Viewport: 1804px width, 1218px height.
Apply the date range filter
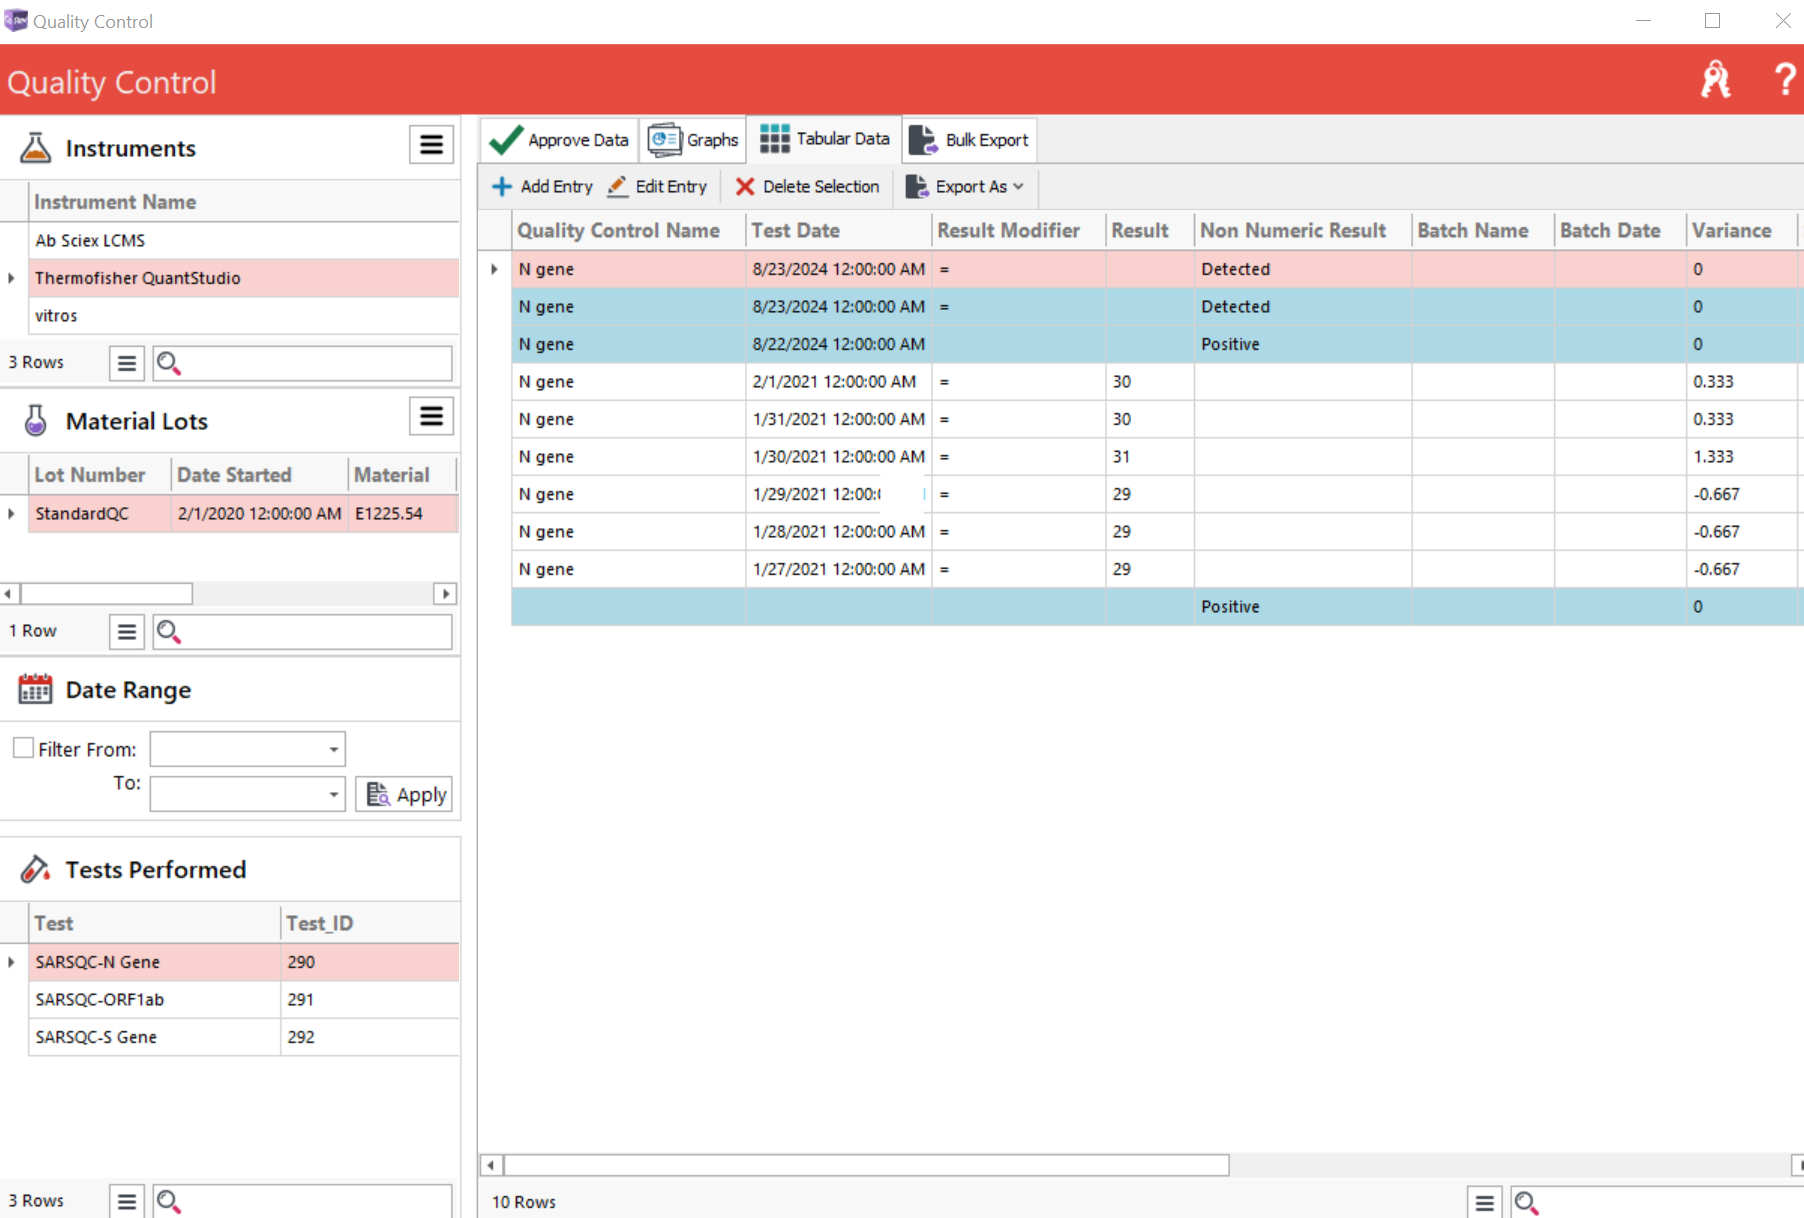point(404,795)
